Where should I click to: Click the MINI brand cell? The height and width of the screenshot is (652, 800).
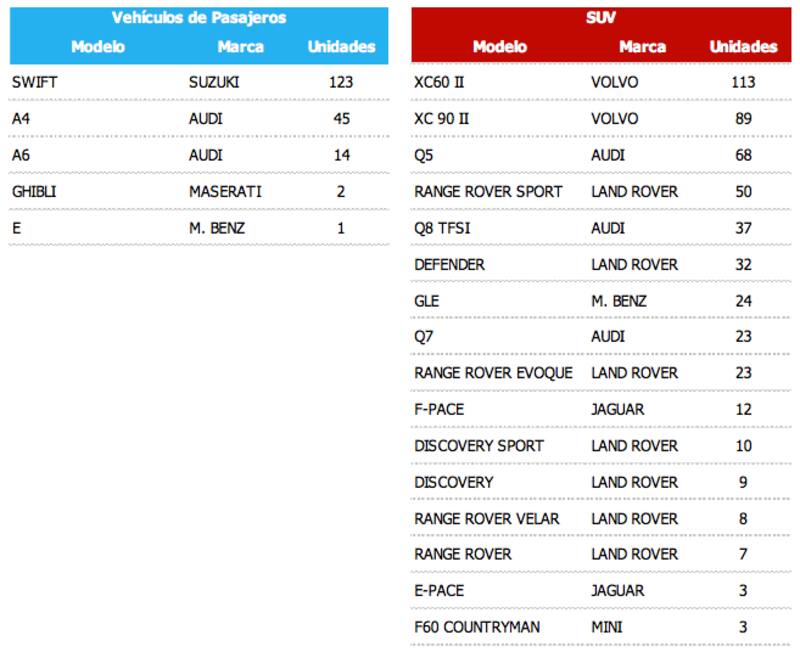click(x=607, y=627)
